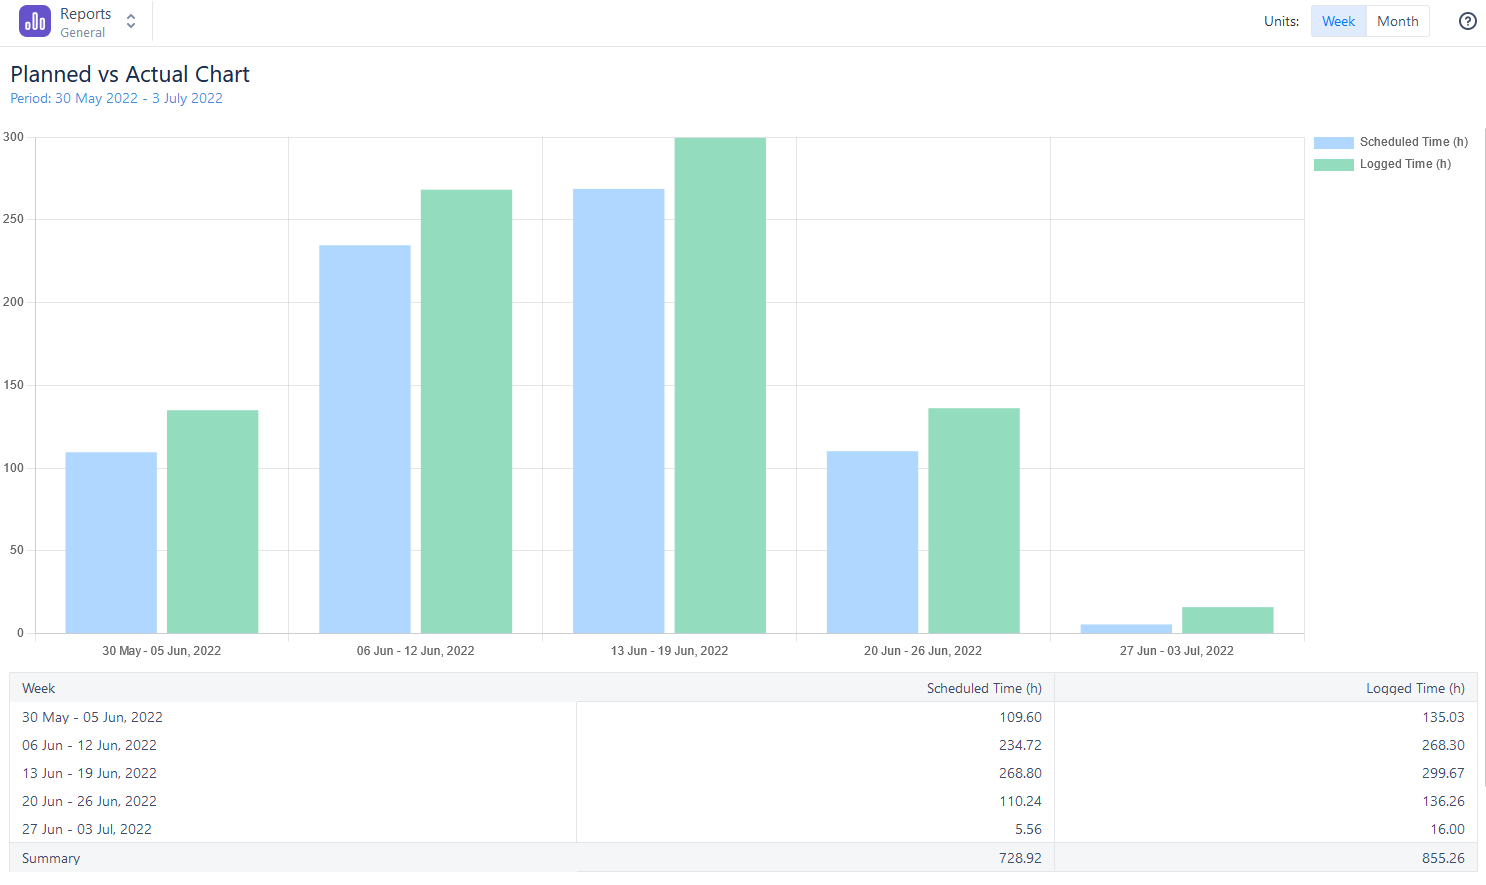Image resolution: width=1486 pixels, height=885 pixels.
Task: Click Scheduled Time bar for 20 Jun - 26 Jun
Action: (x=872, y=542)
